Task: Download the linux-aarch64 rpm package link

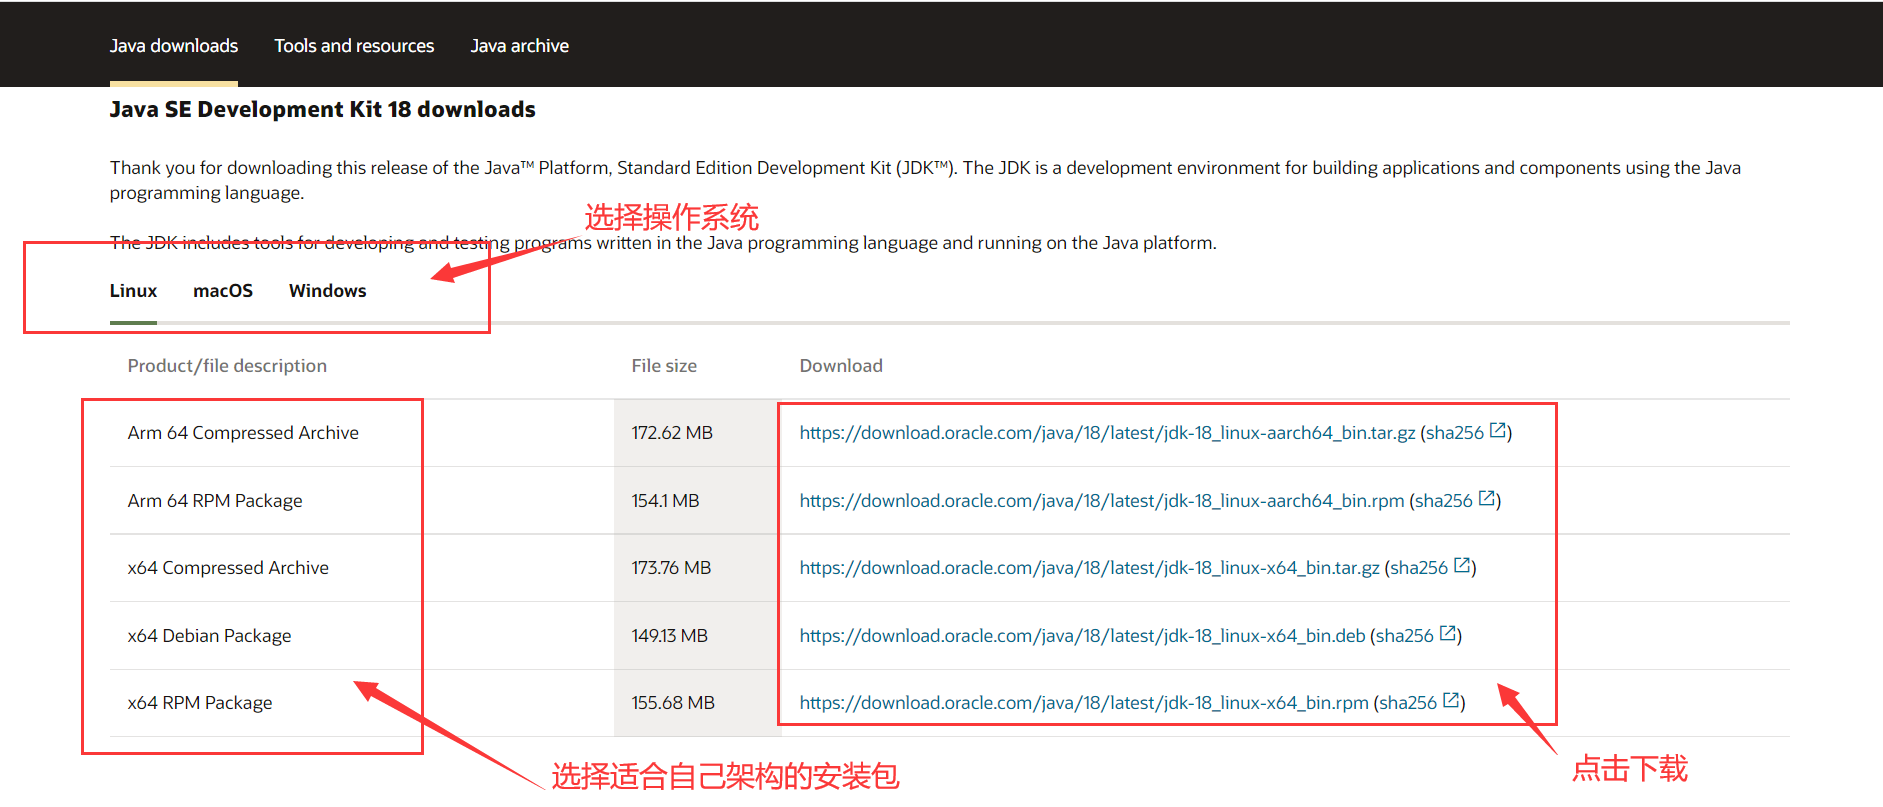Action: pos(1102,501)
